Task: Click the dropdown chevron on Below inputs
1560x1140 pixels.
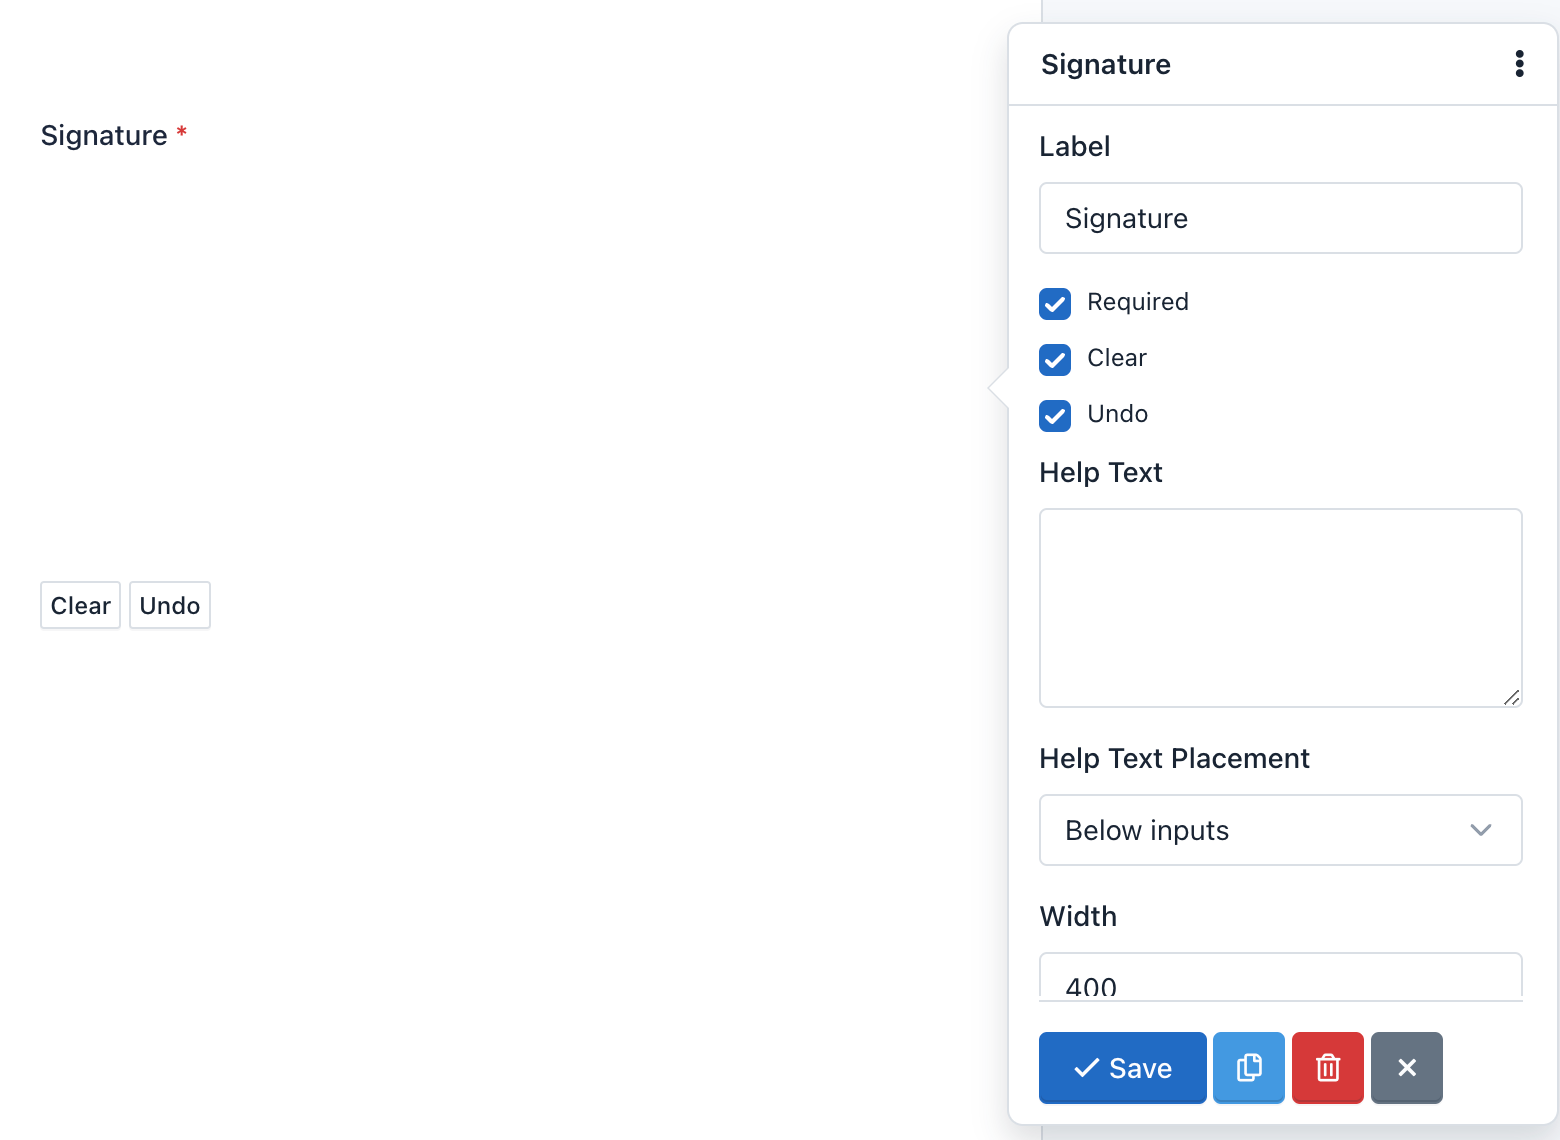Action: click(1481, 830)
